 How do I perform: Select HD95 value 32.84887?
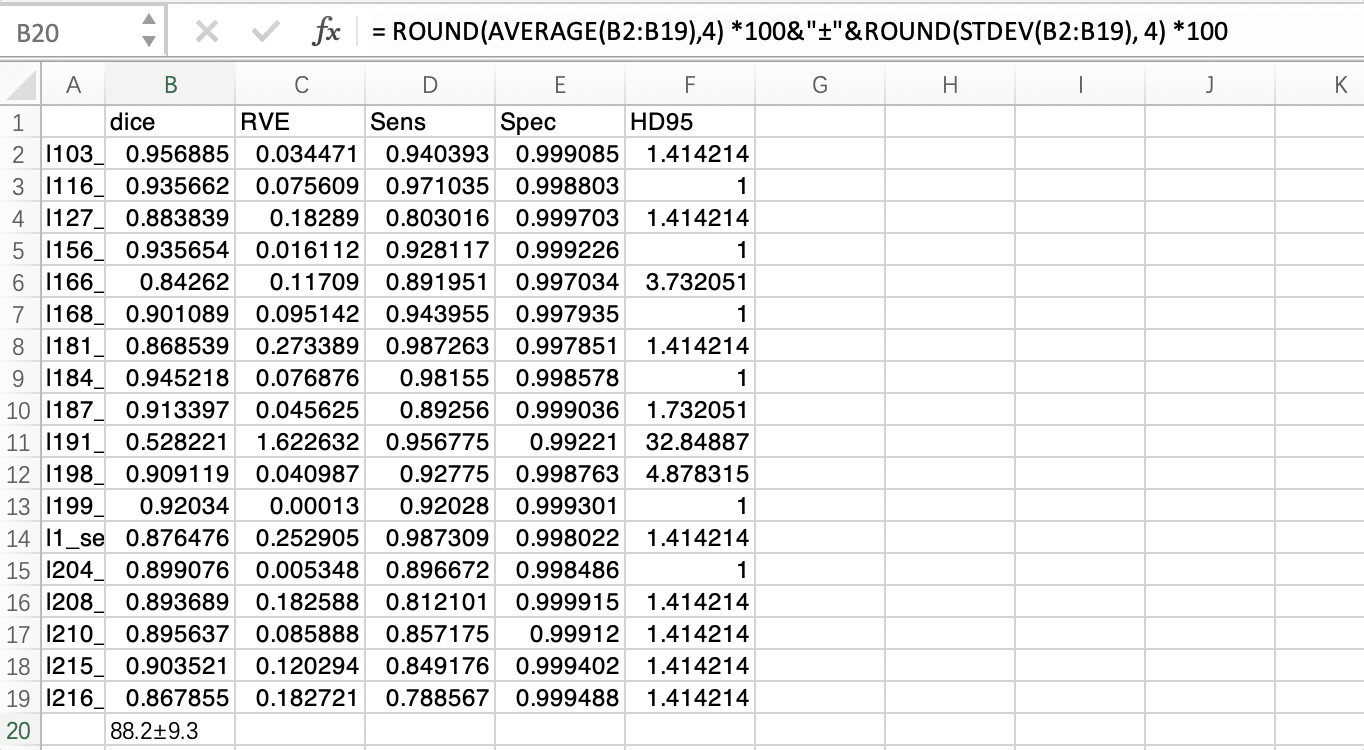690,442
